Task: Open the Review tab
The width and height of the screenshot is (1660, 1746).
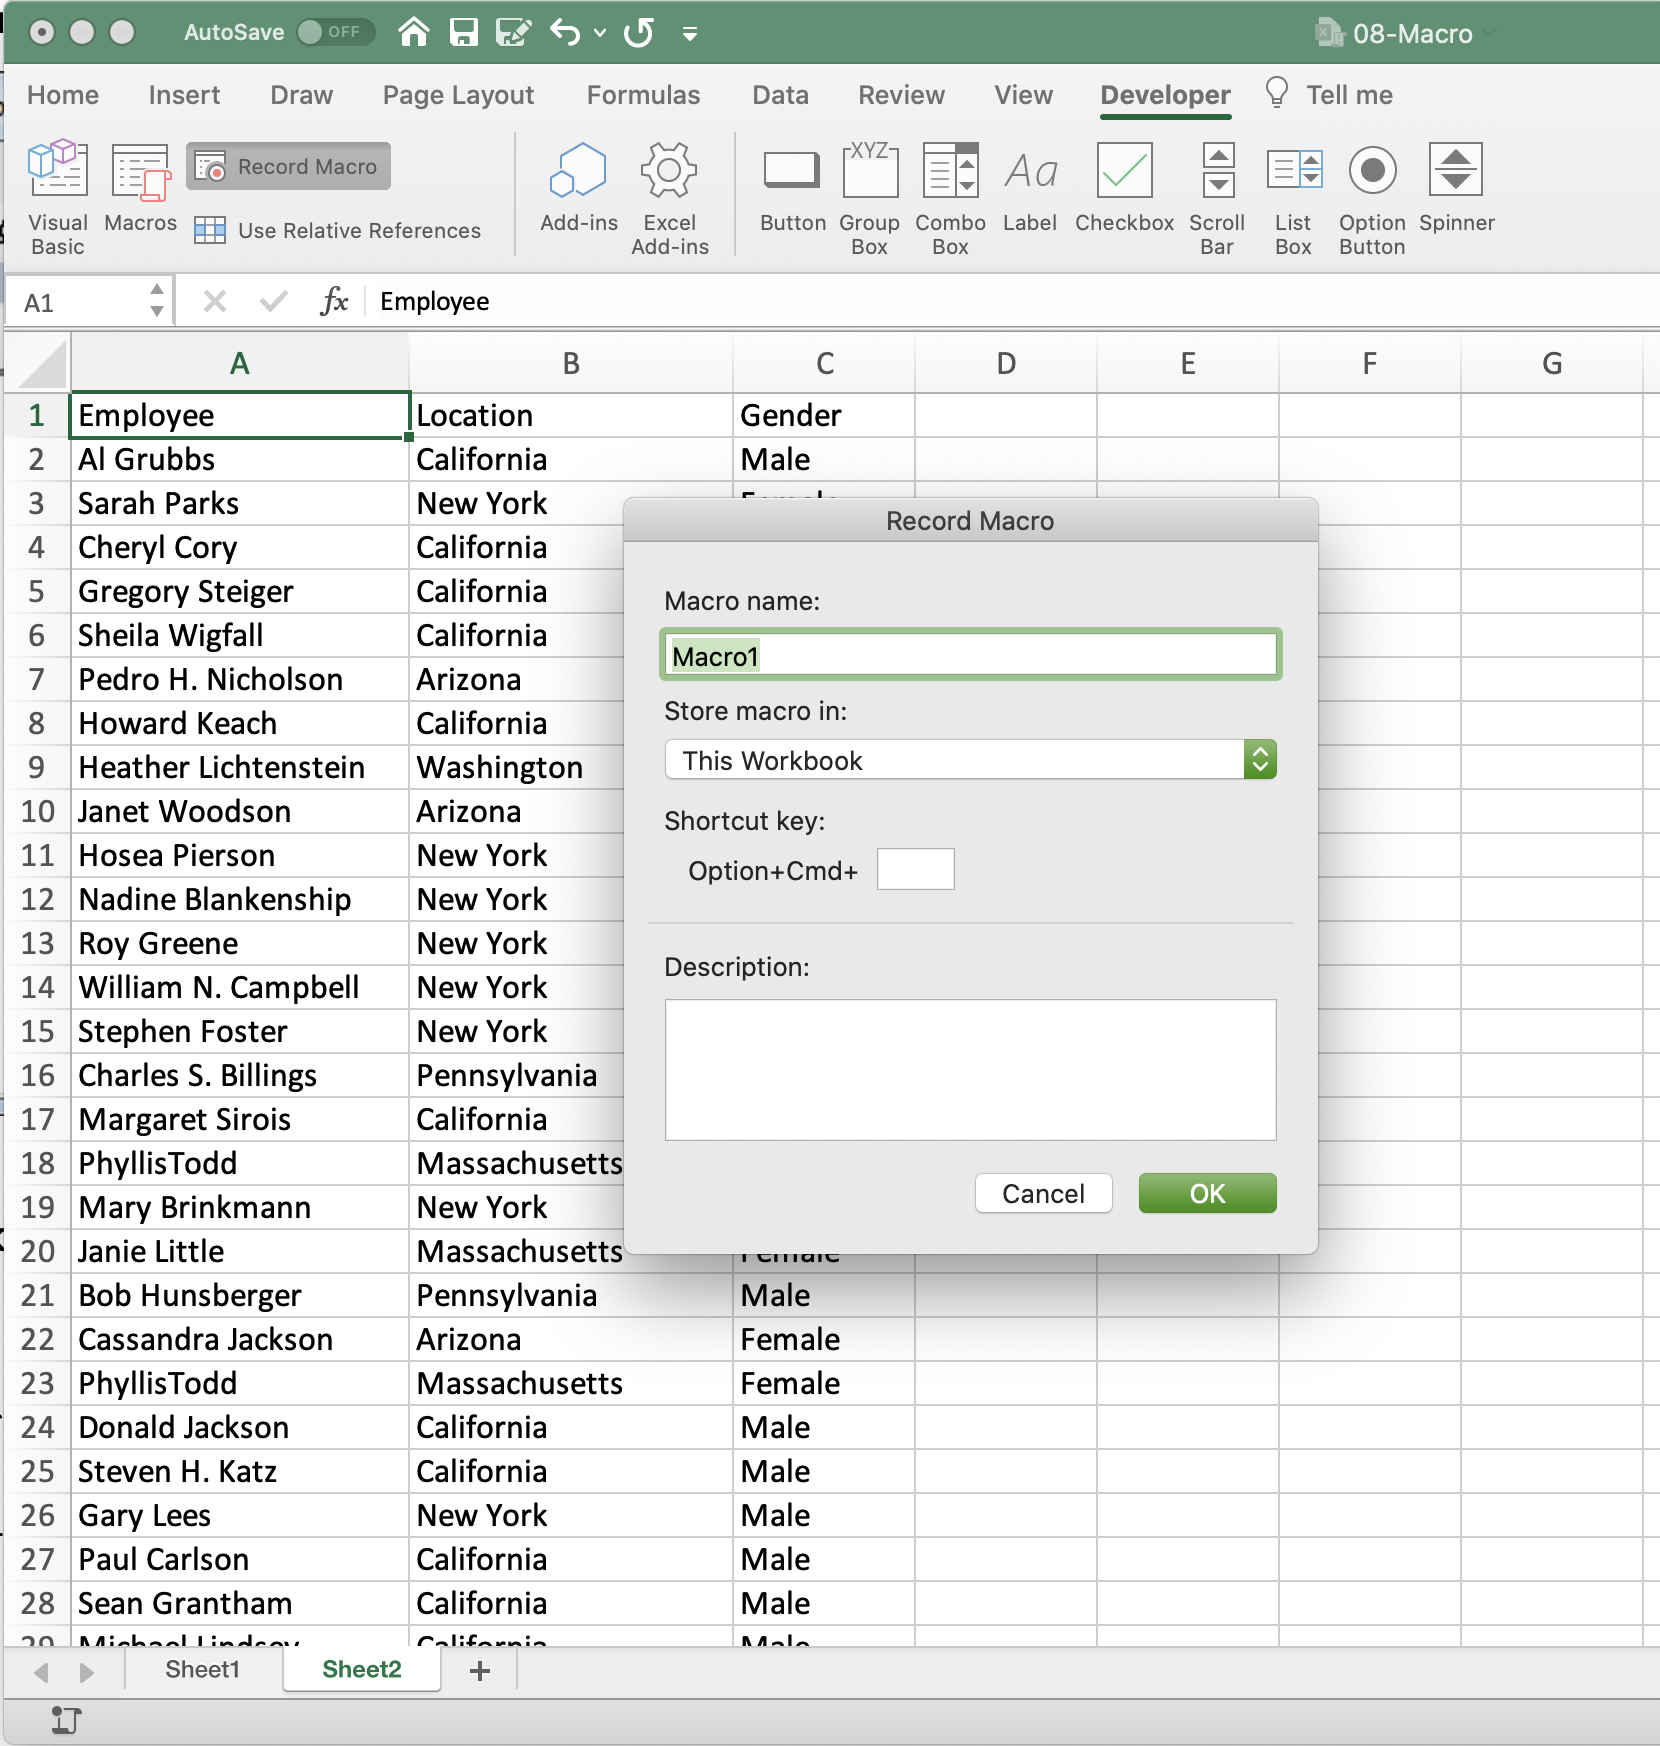Action: point(901,95)
